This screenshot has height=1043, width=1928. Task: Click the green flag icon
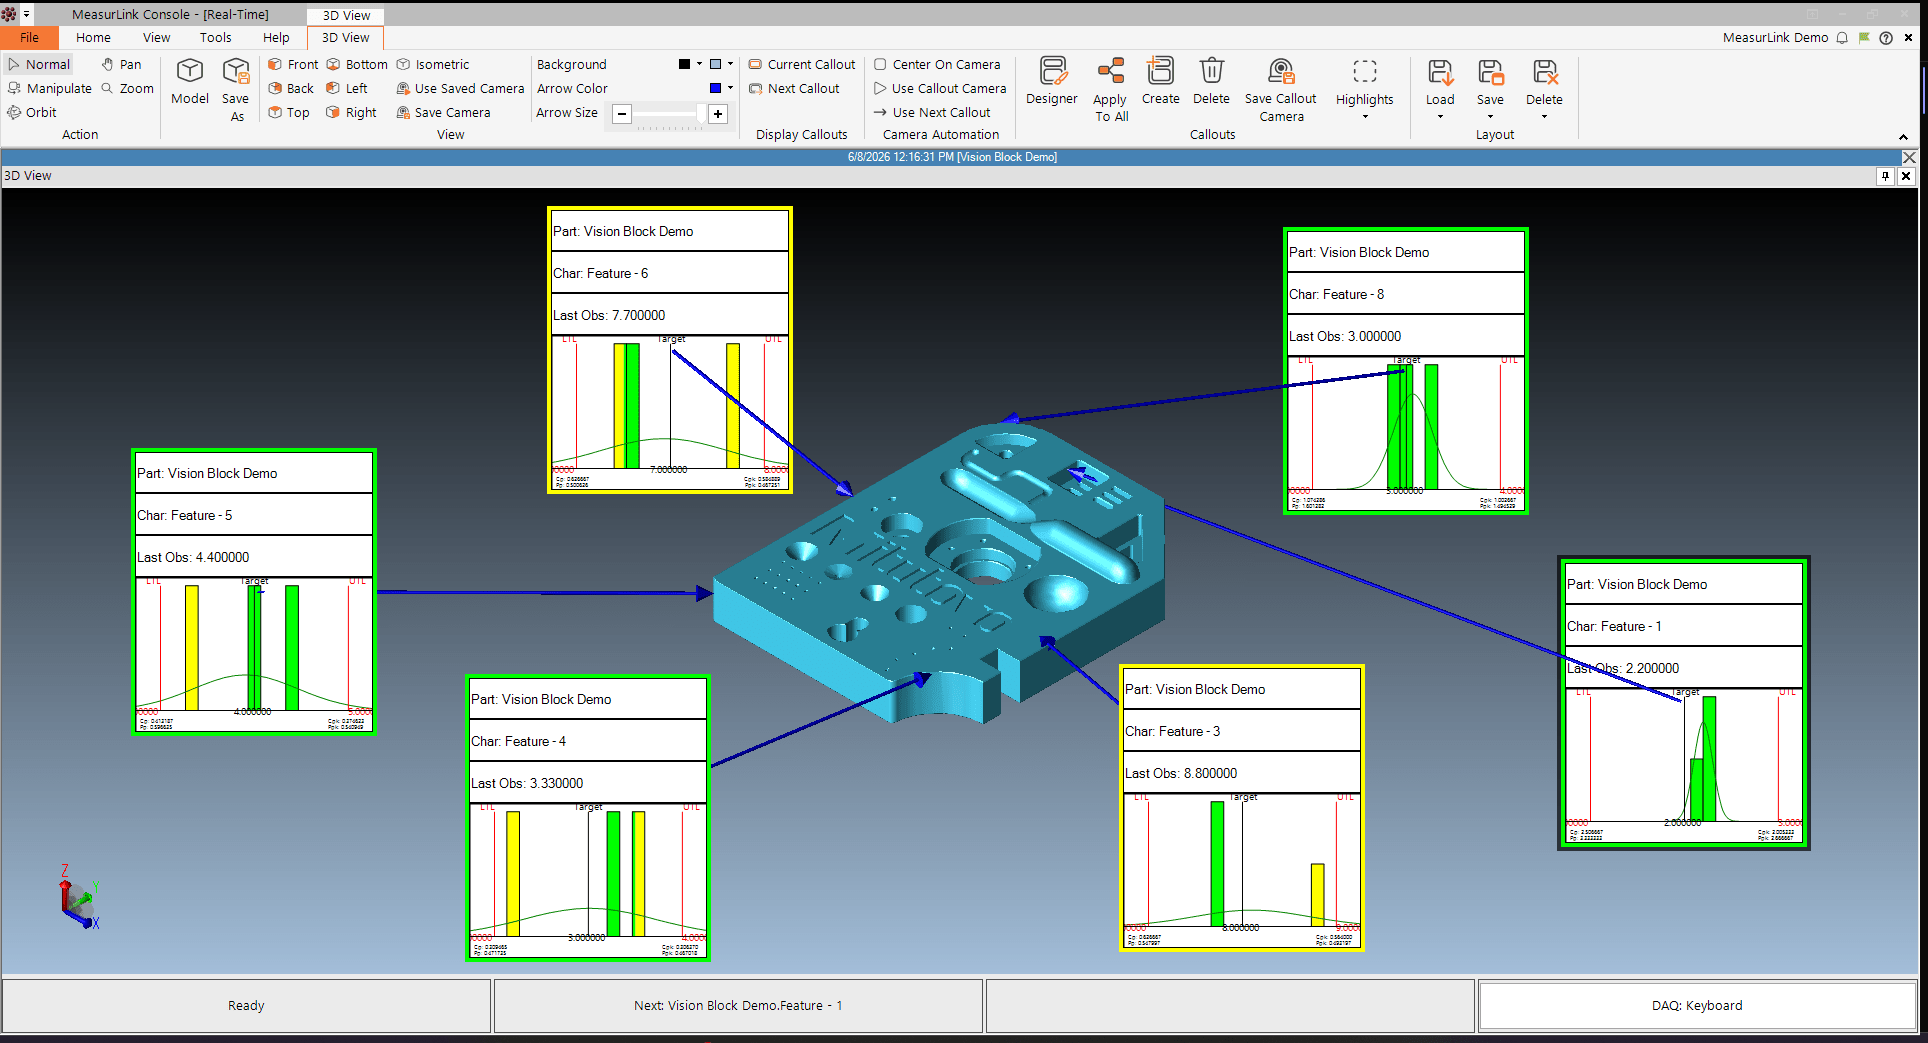coord(1864,37)
